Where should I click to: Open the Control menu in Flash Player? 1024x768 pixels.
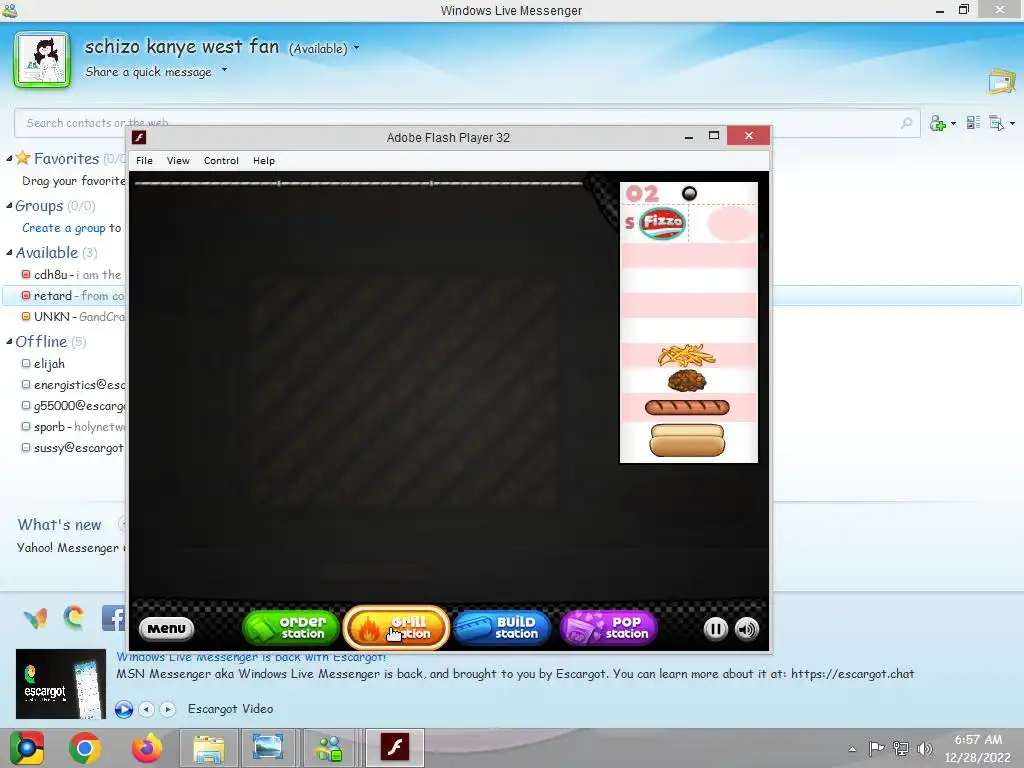(221, 161)
